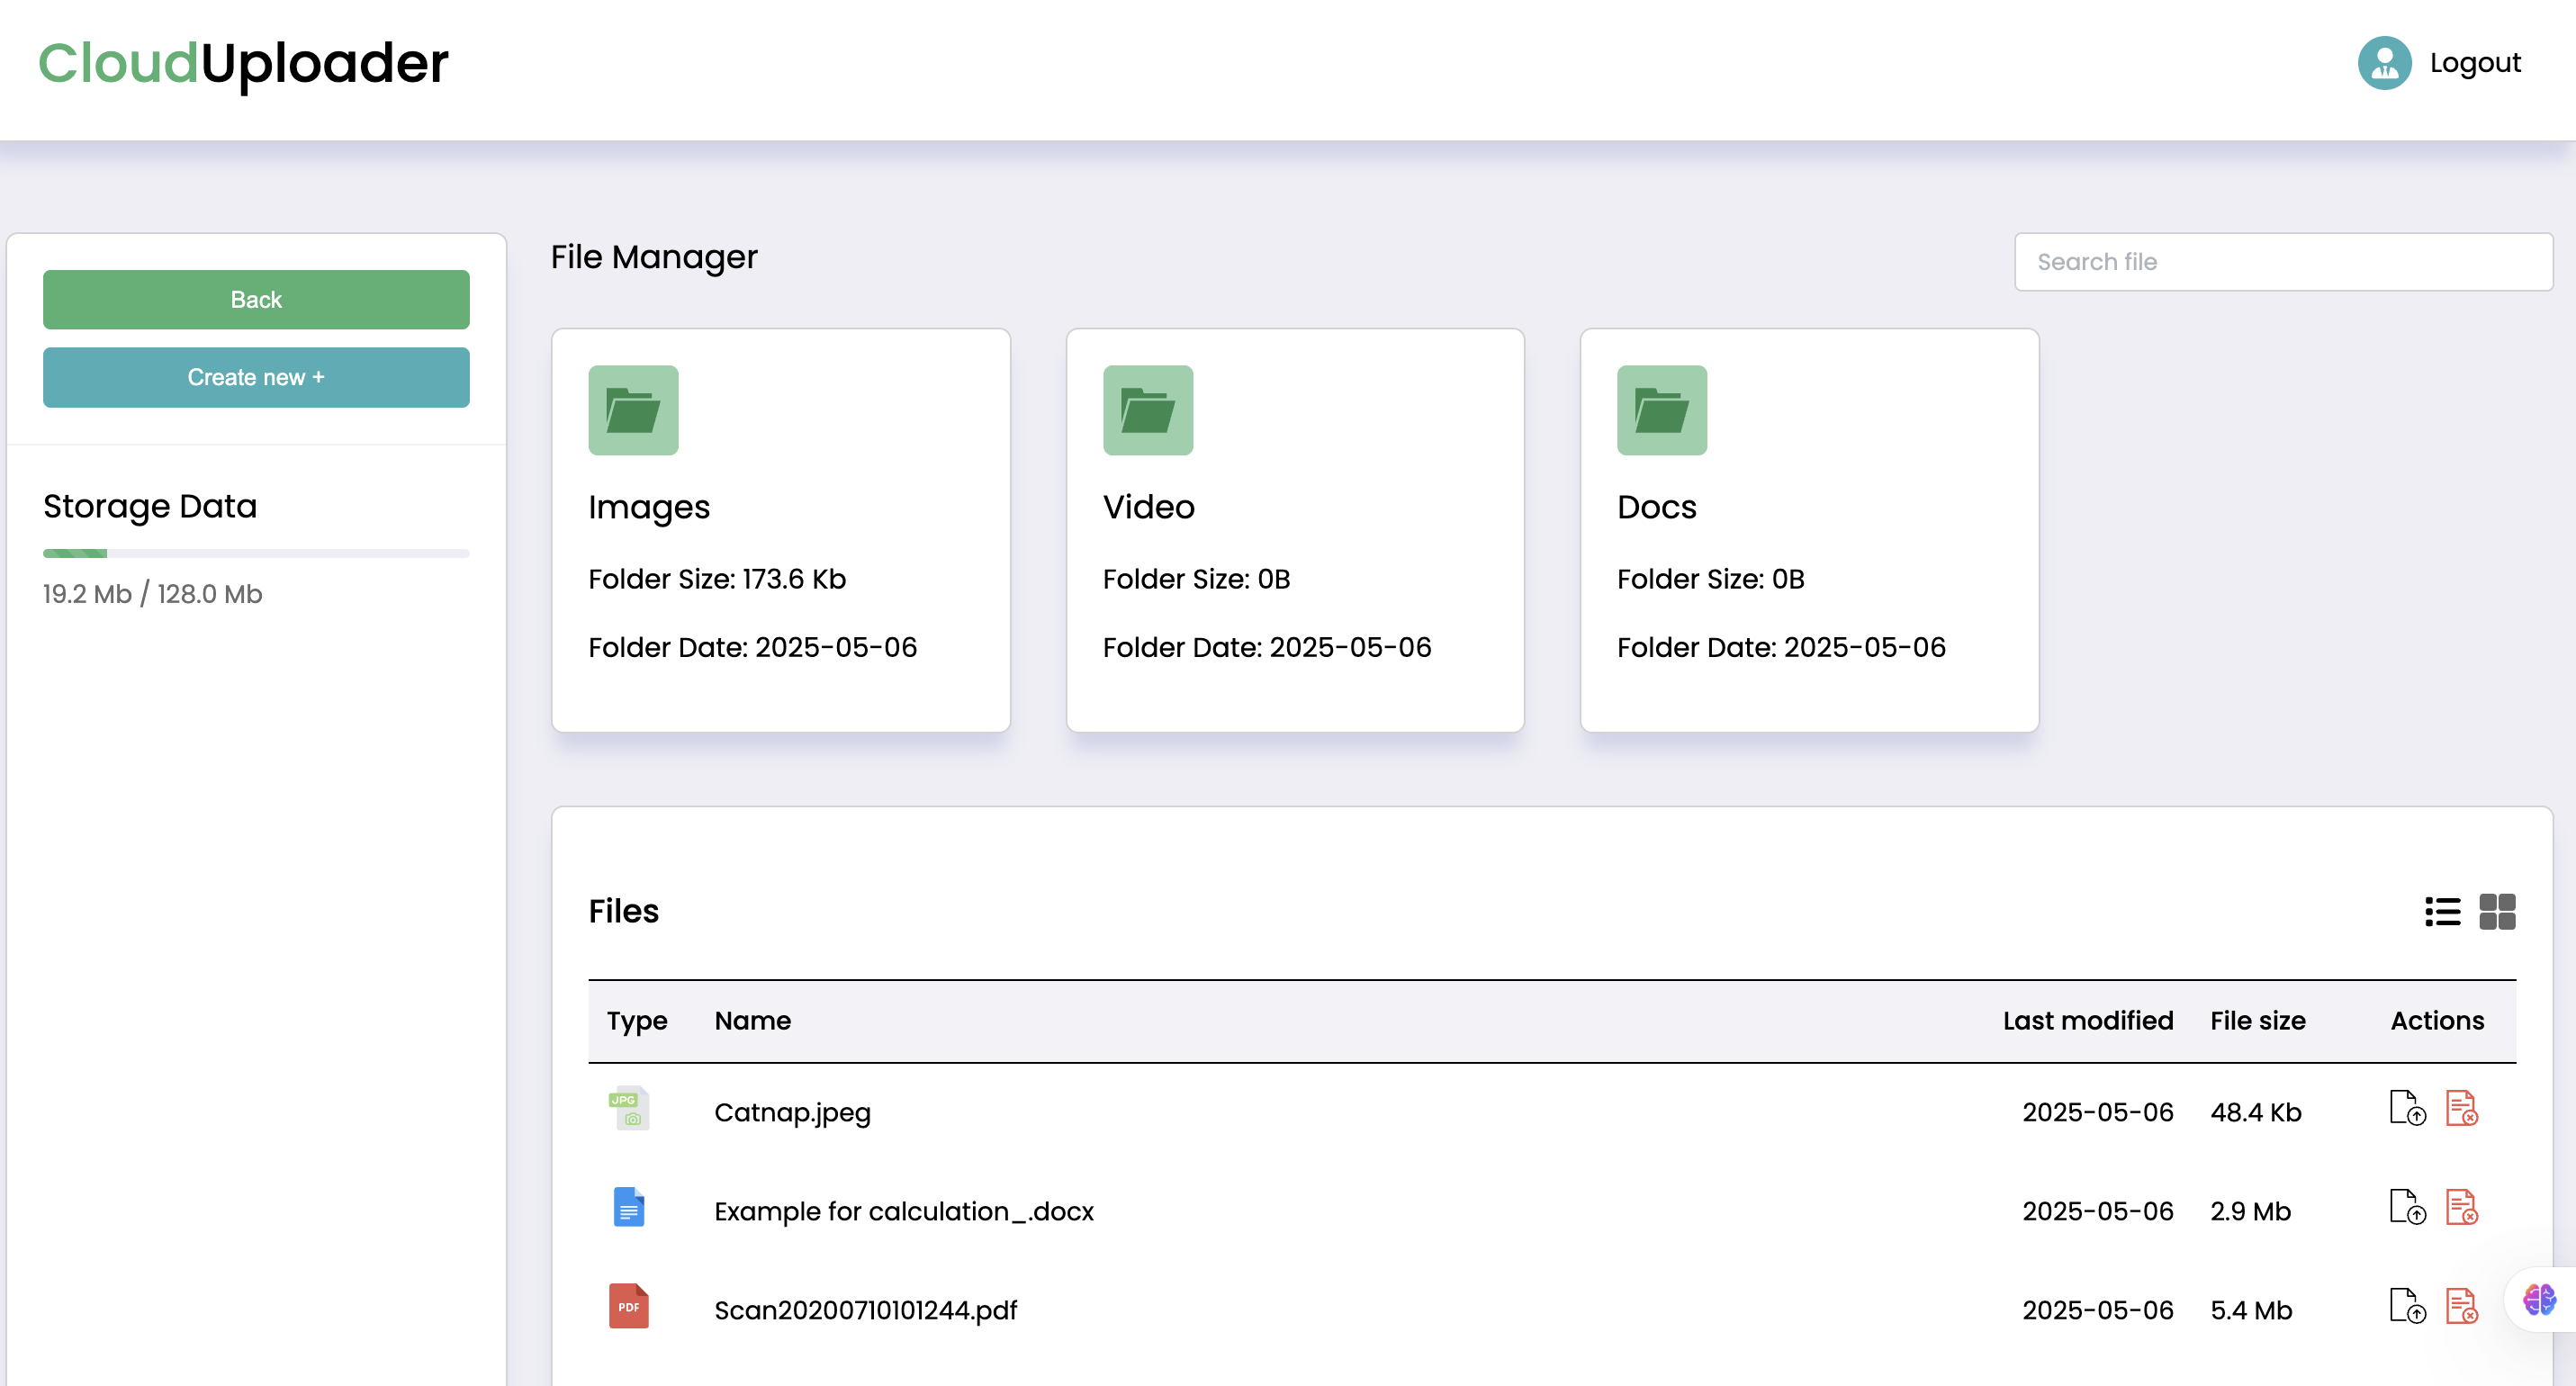Click the Create new + button
The image size is (2576, 1386).
(x=256, y=377)
